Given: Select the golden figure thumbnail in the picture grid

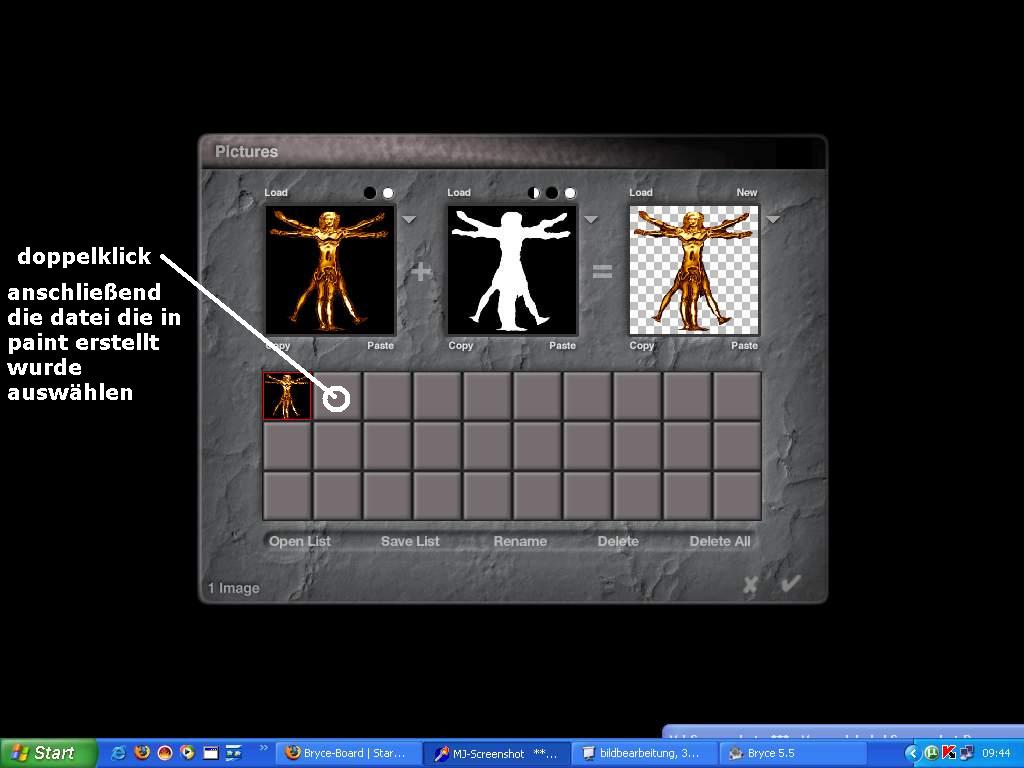Looking at the screenshot, I should [287, 396].
